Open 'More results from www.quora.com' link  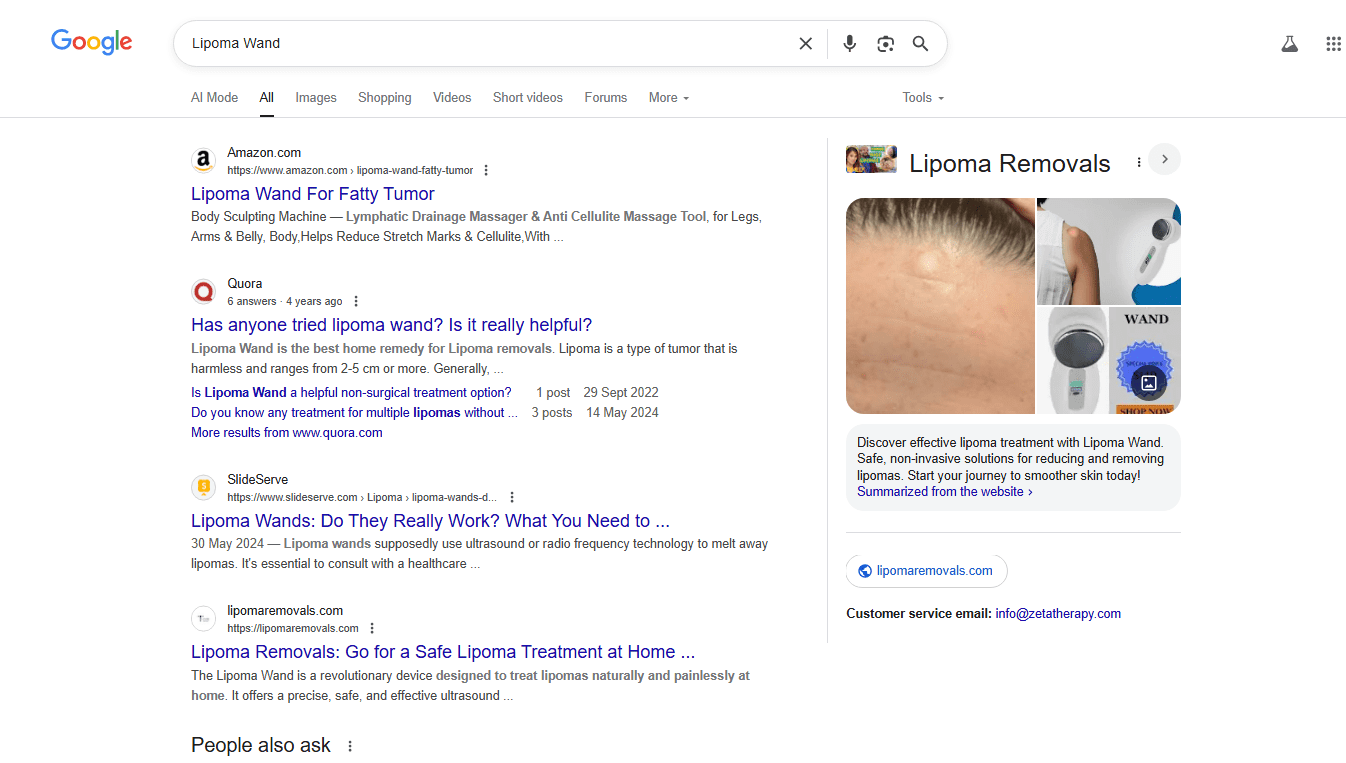pos(287,433)
